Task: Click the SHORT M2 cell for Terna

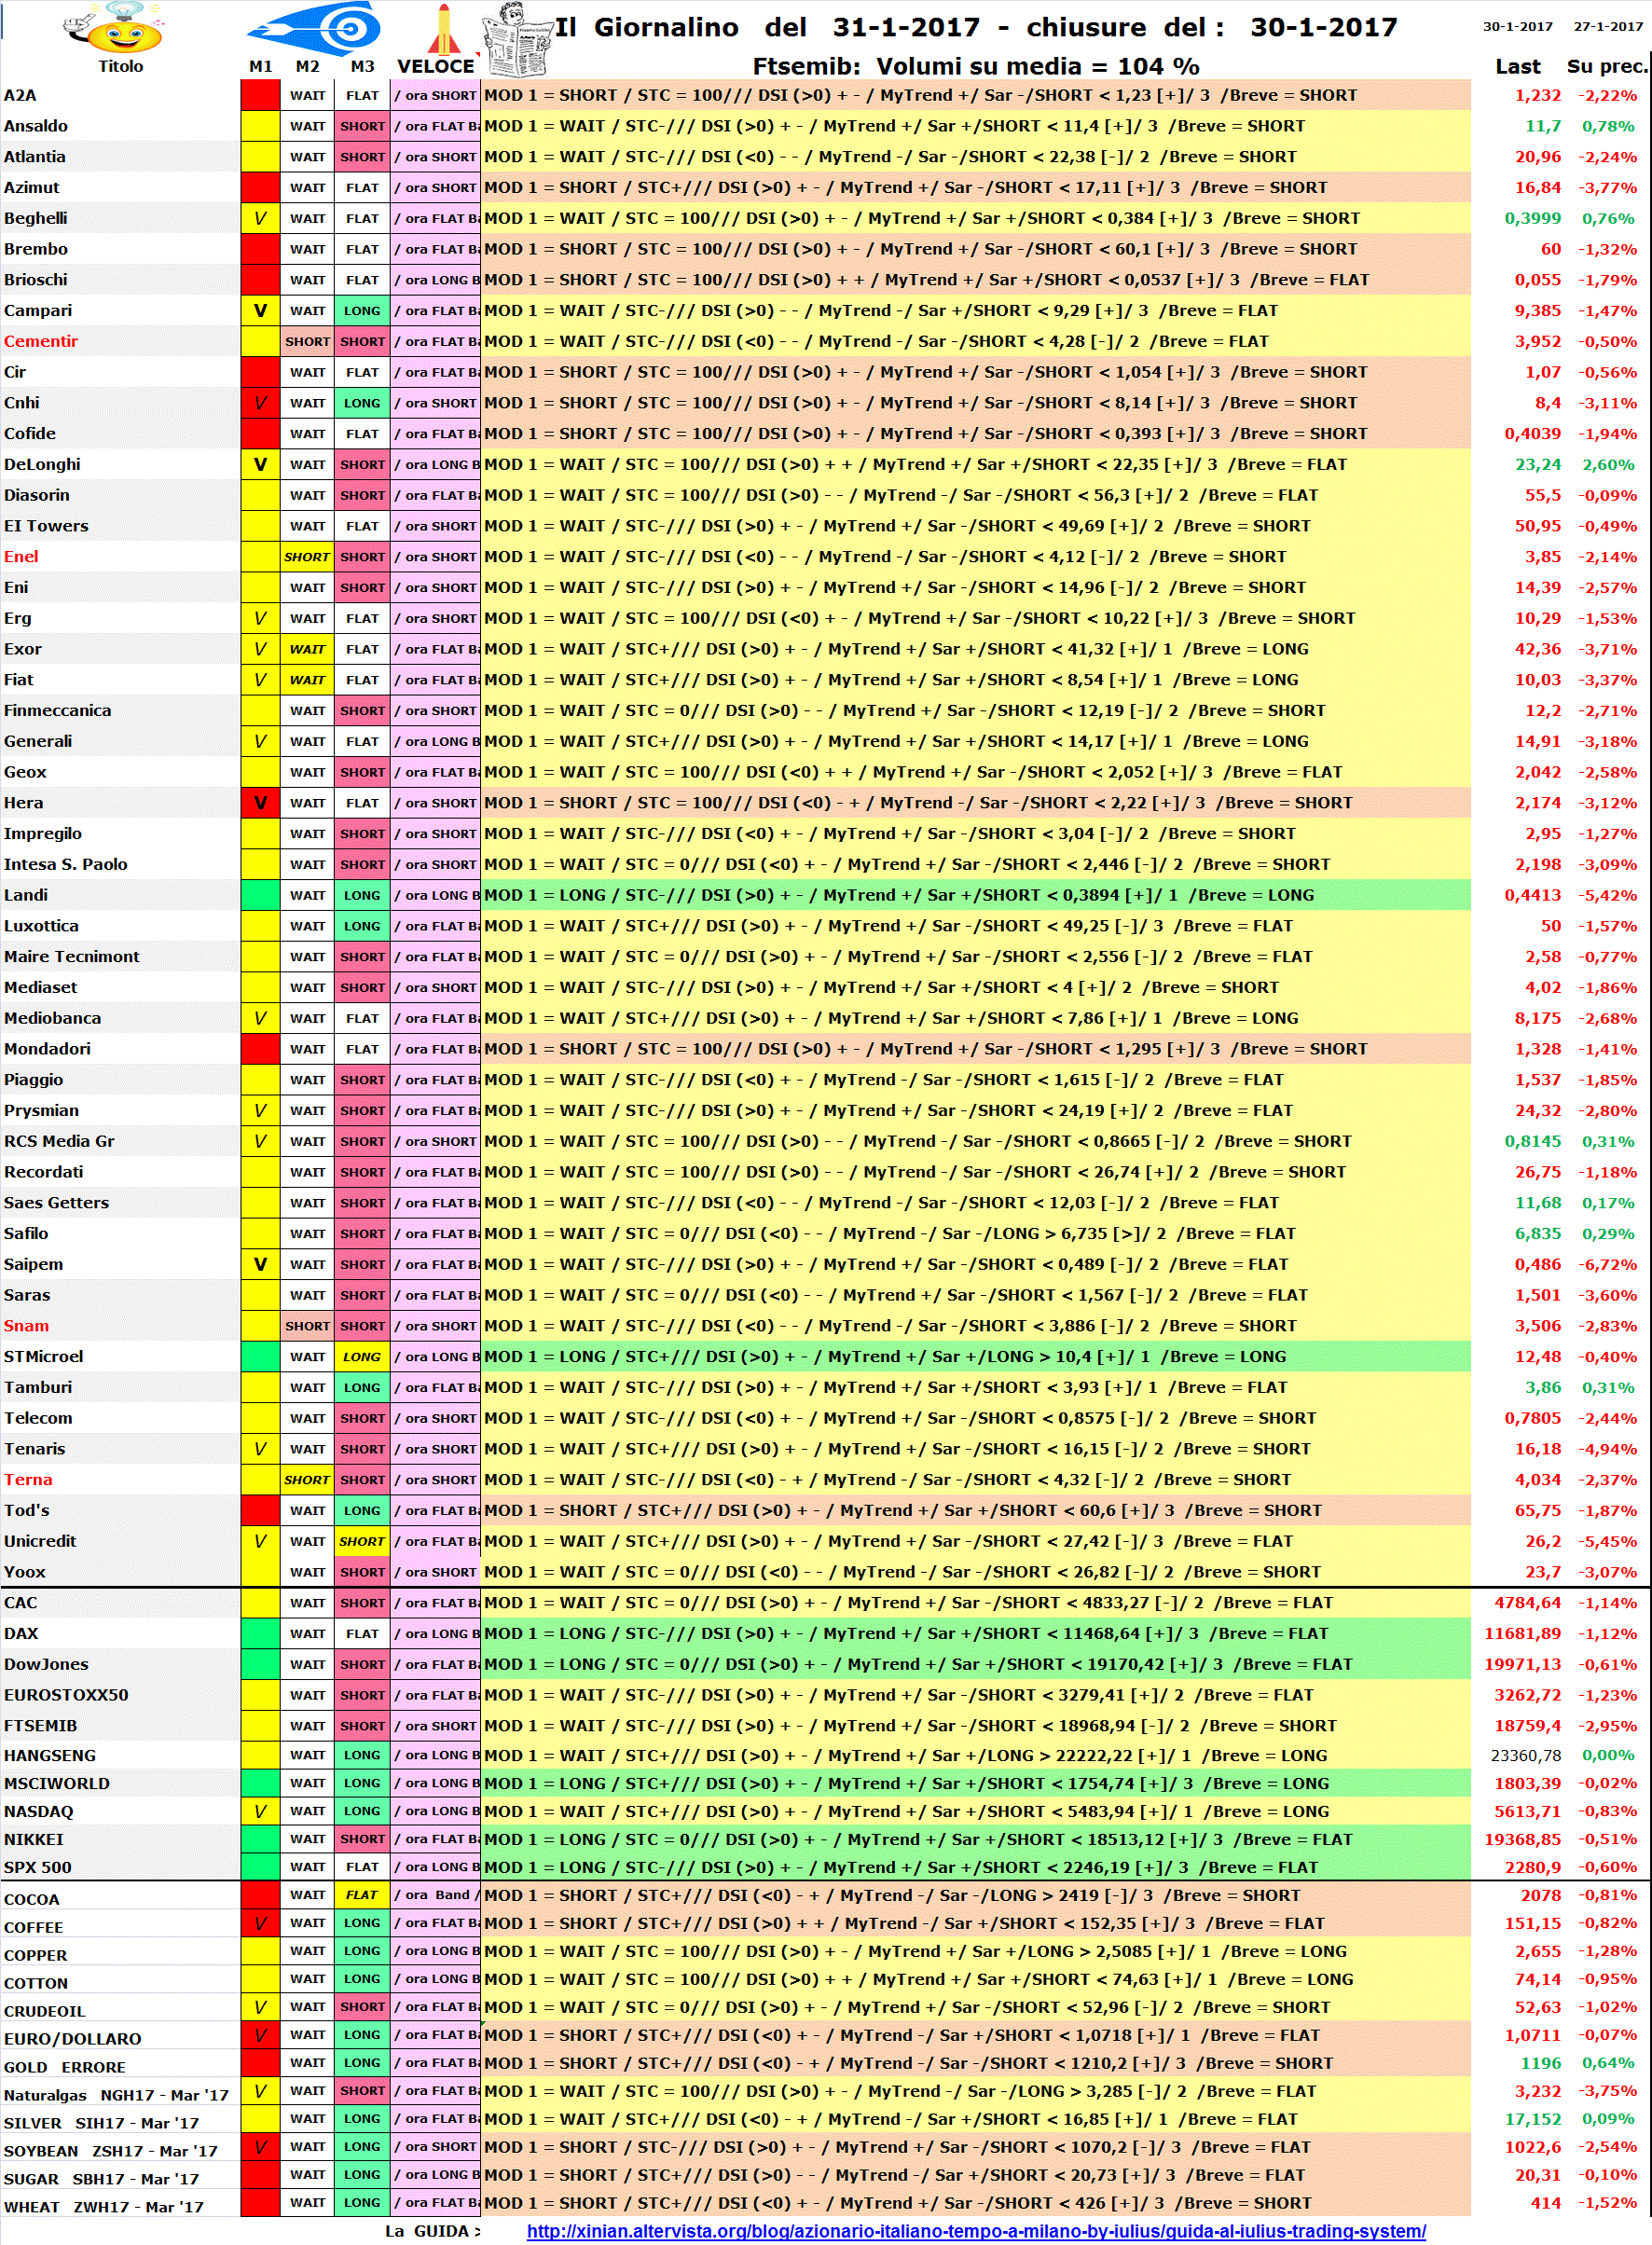Action: [x=307, y=1479]
